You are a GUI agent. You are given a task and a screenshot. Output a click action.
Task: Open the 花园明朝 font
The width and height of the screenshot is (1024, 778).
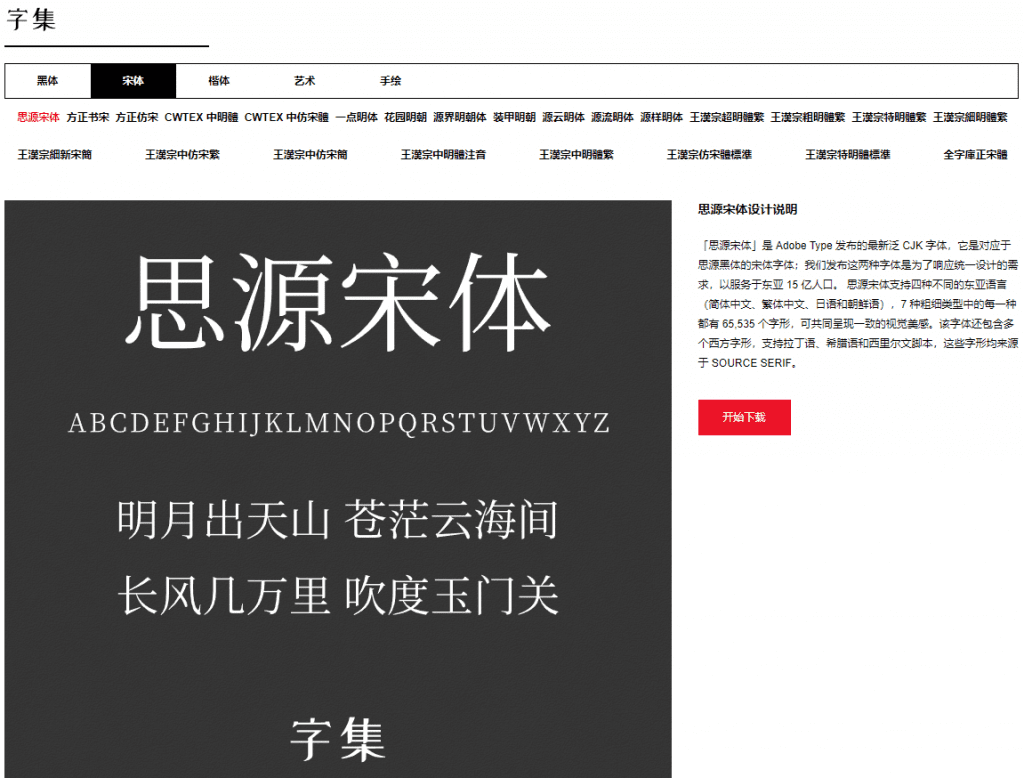tap(405, 117)
